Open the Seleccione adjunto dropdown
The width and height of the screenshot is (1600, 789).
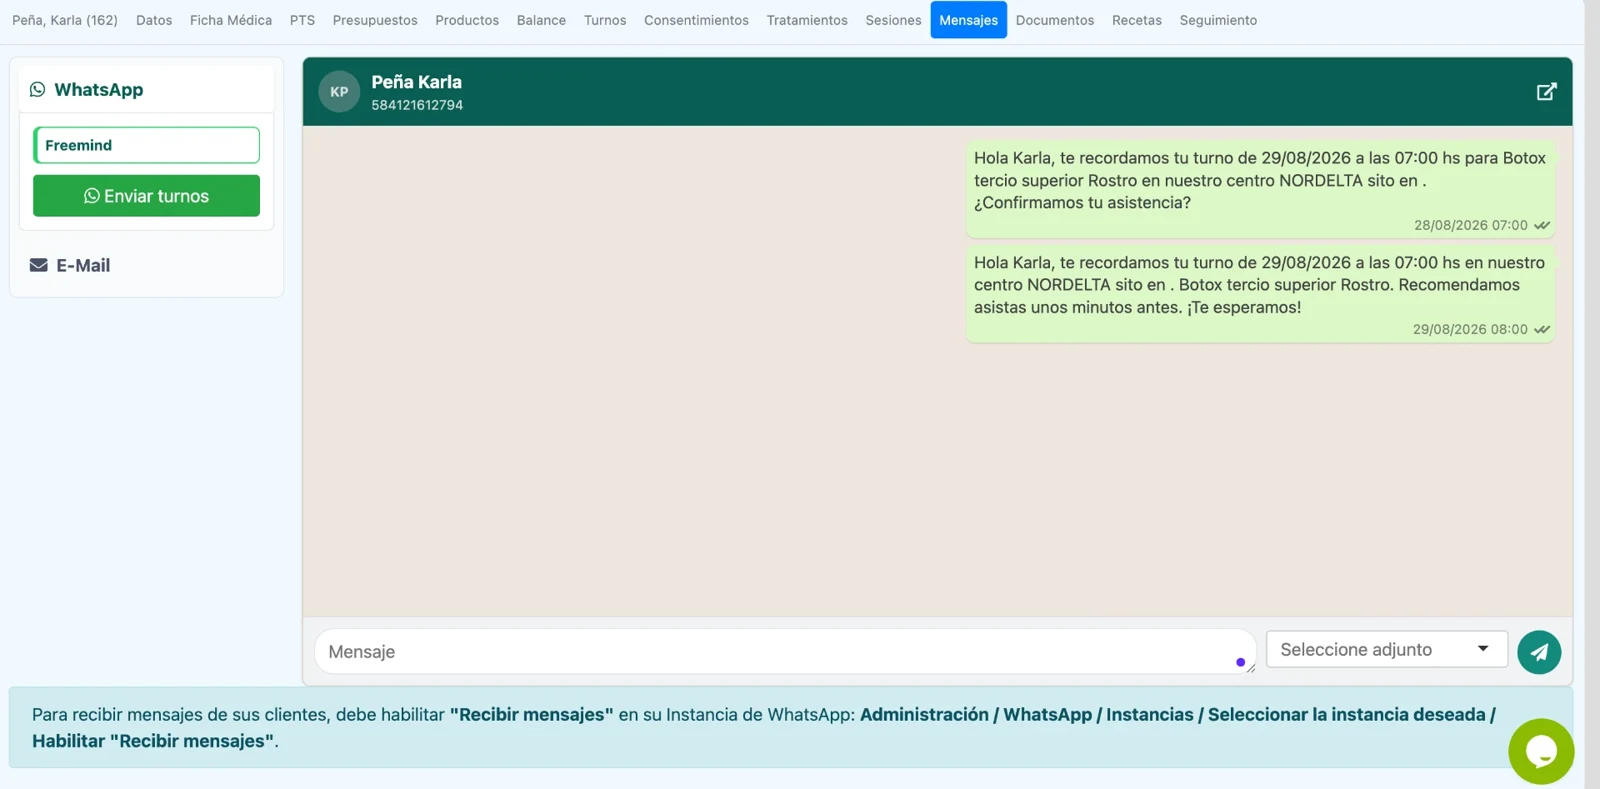click(1386, 650)
